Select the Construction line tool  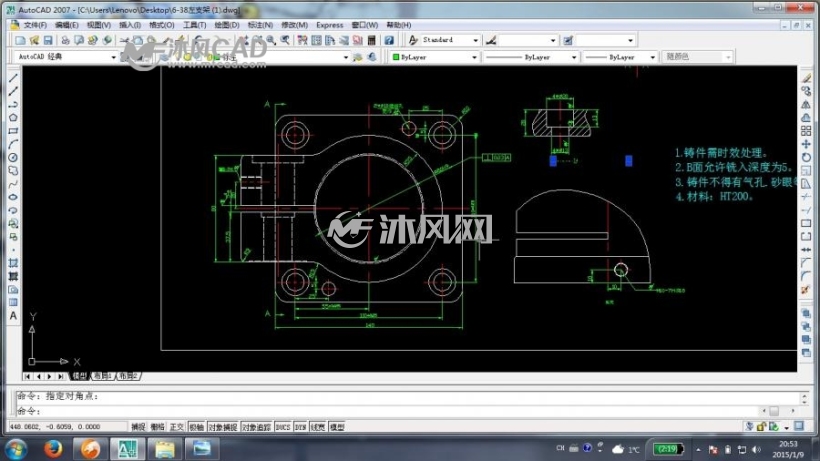14,91
